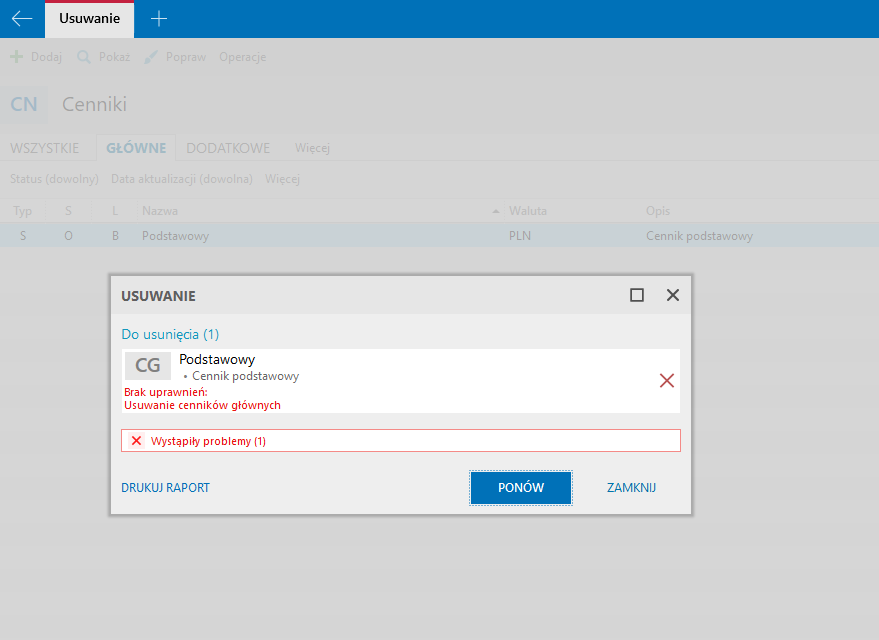Screen dimensions: 879x640
Task: Open Więcej next to DODATKOWE tab
Action: pos(312,148)
